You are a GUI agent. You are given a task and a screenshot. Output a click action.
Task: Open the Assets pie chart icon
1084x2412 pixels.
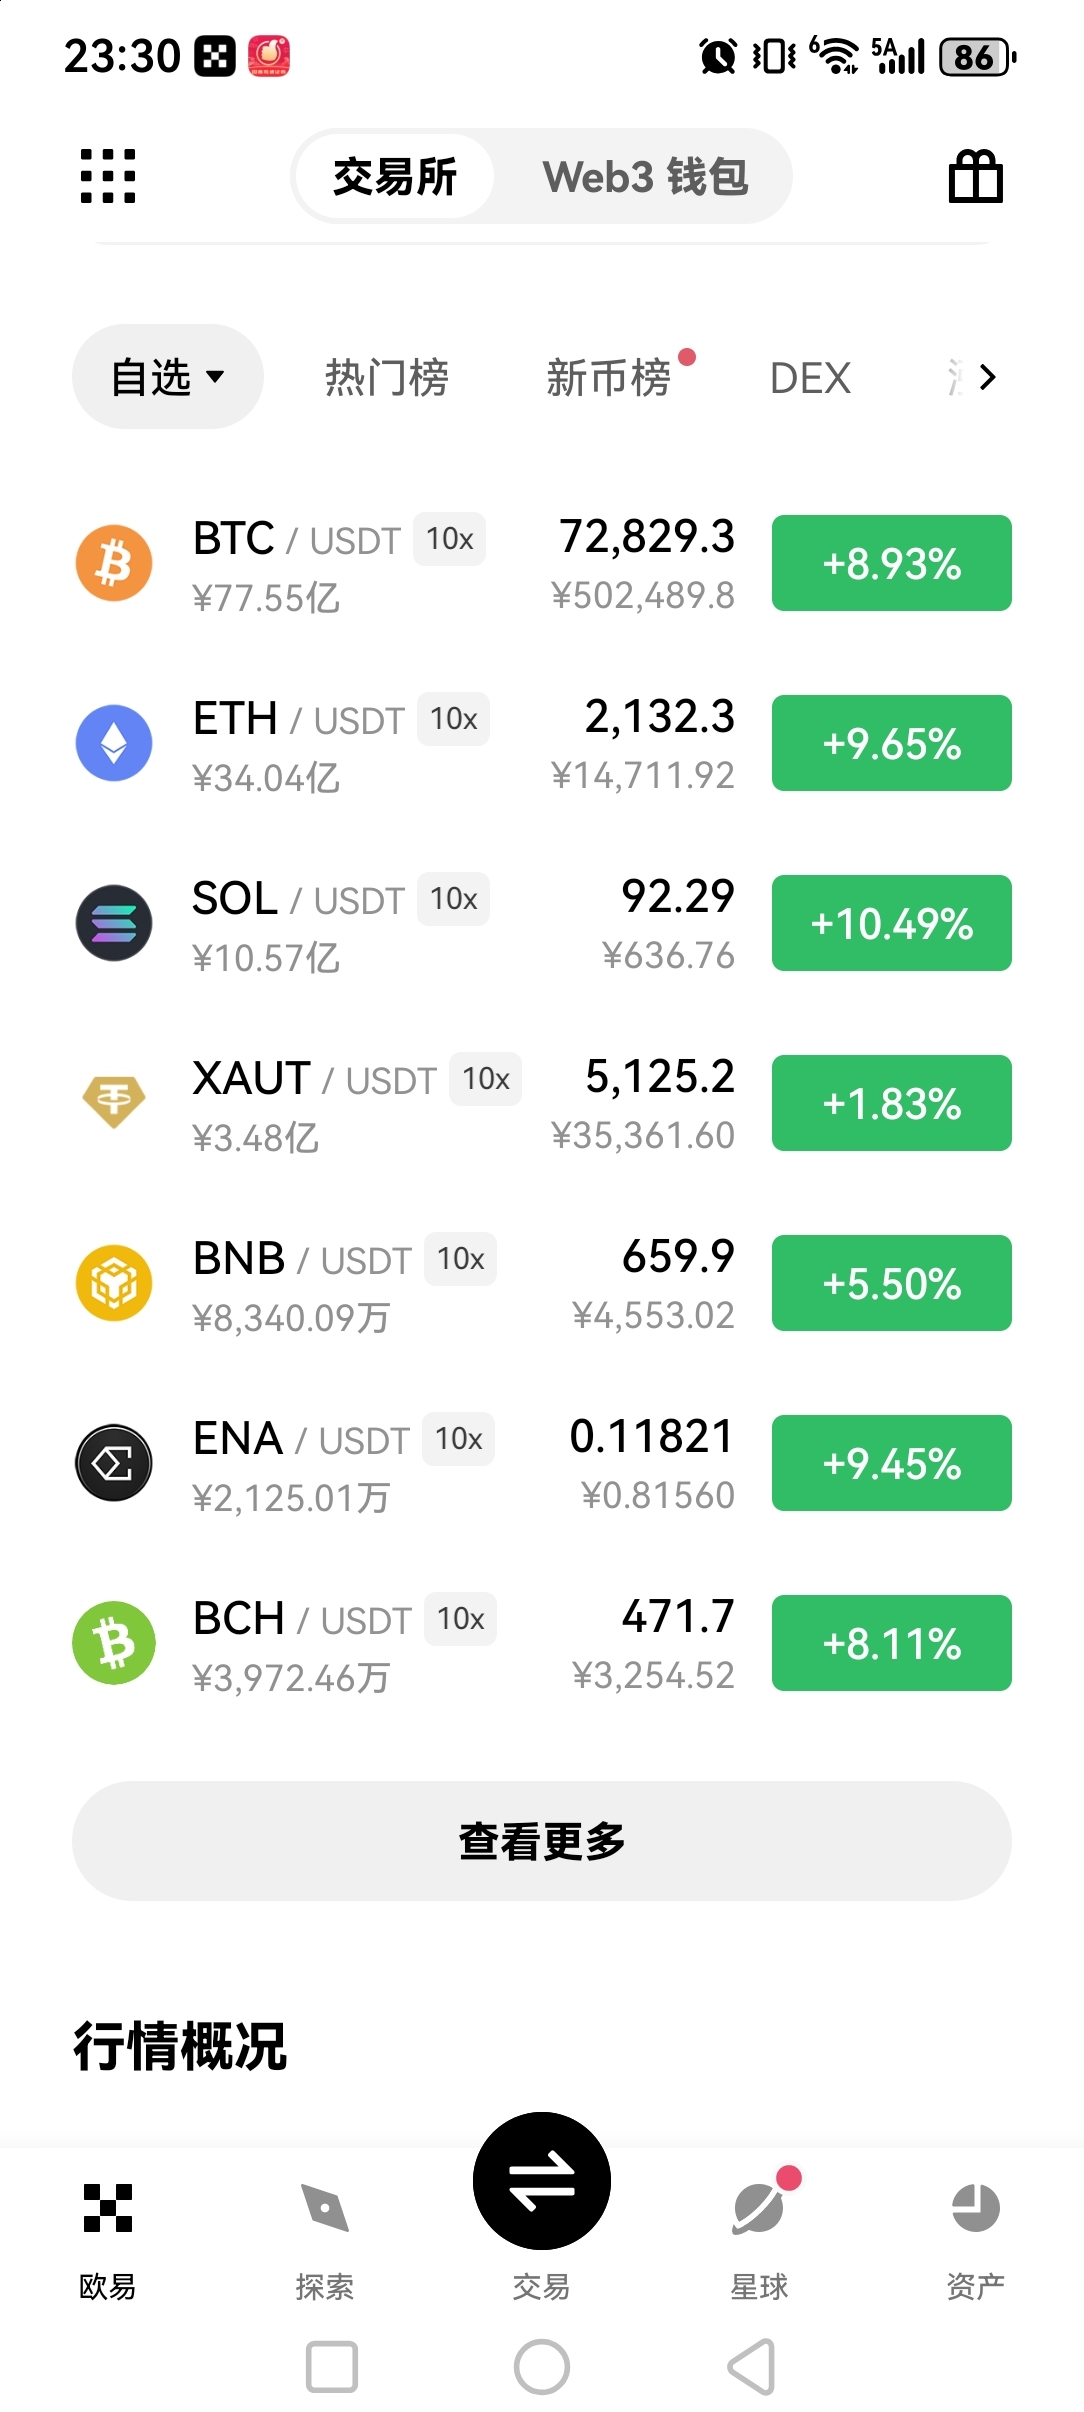tap(975, 2208)
